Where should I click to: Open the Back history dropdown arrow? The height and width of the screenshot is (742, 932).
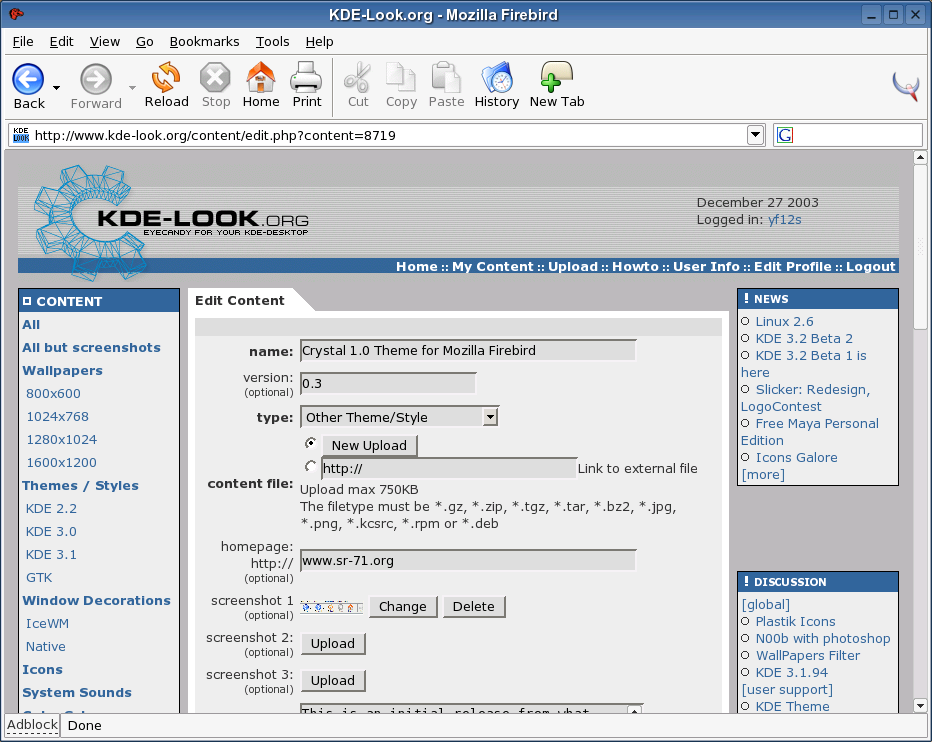[x=56, y=87]
